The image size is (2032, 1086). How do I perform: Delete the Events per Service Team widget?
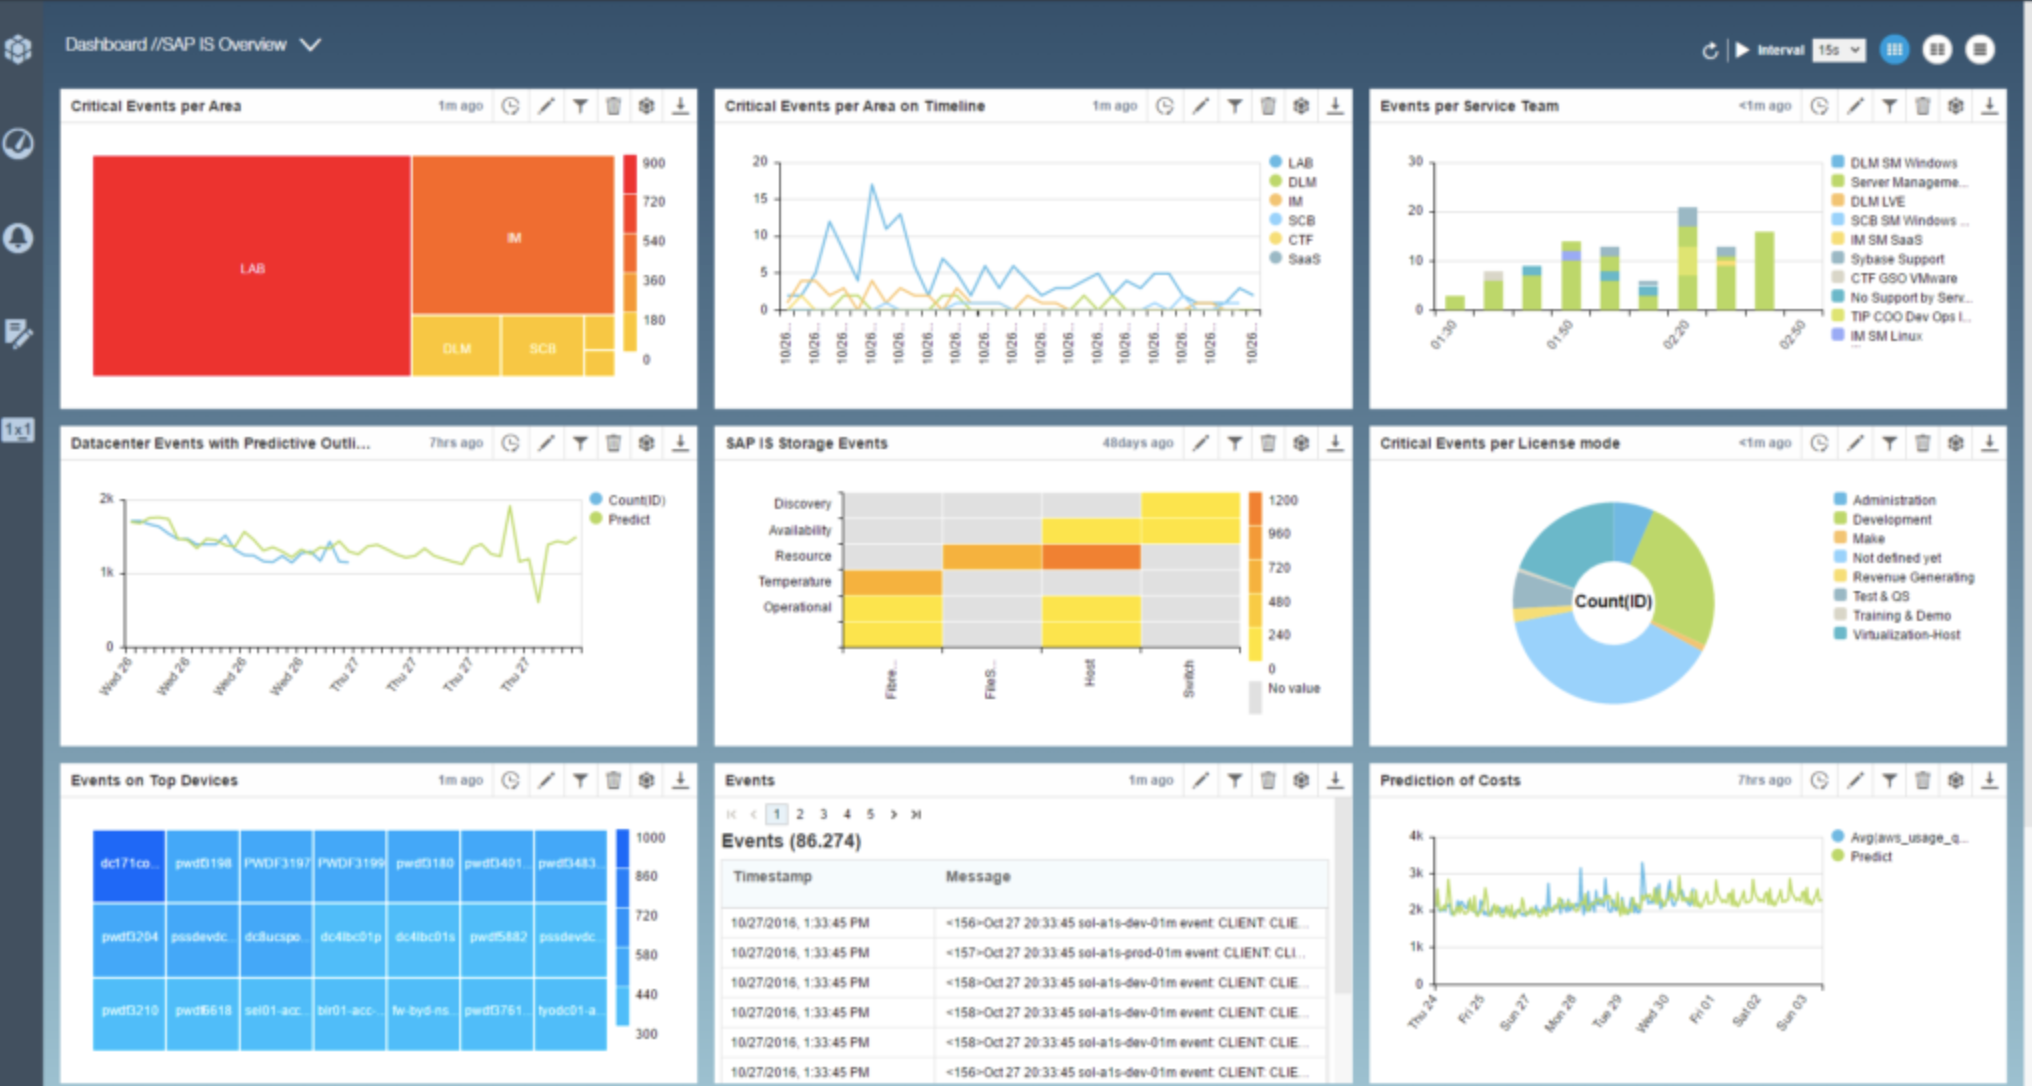1922,106
